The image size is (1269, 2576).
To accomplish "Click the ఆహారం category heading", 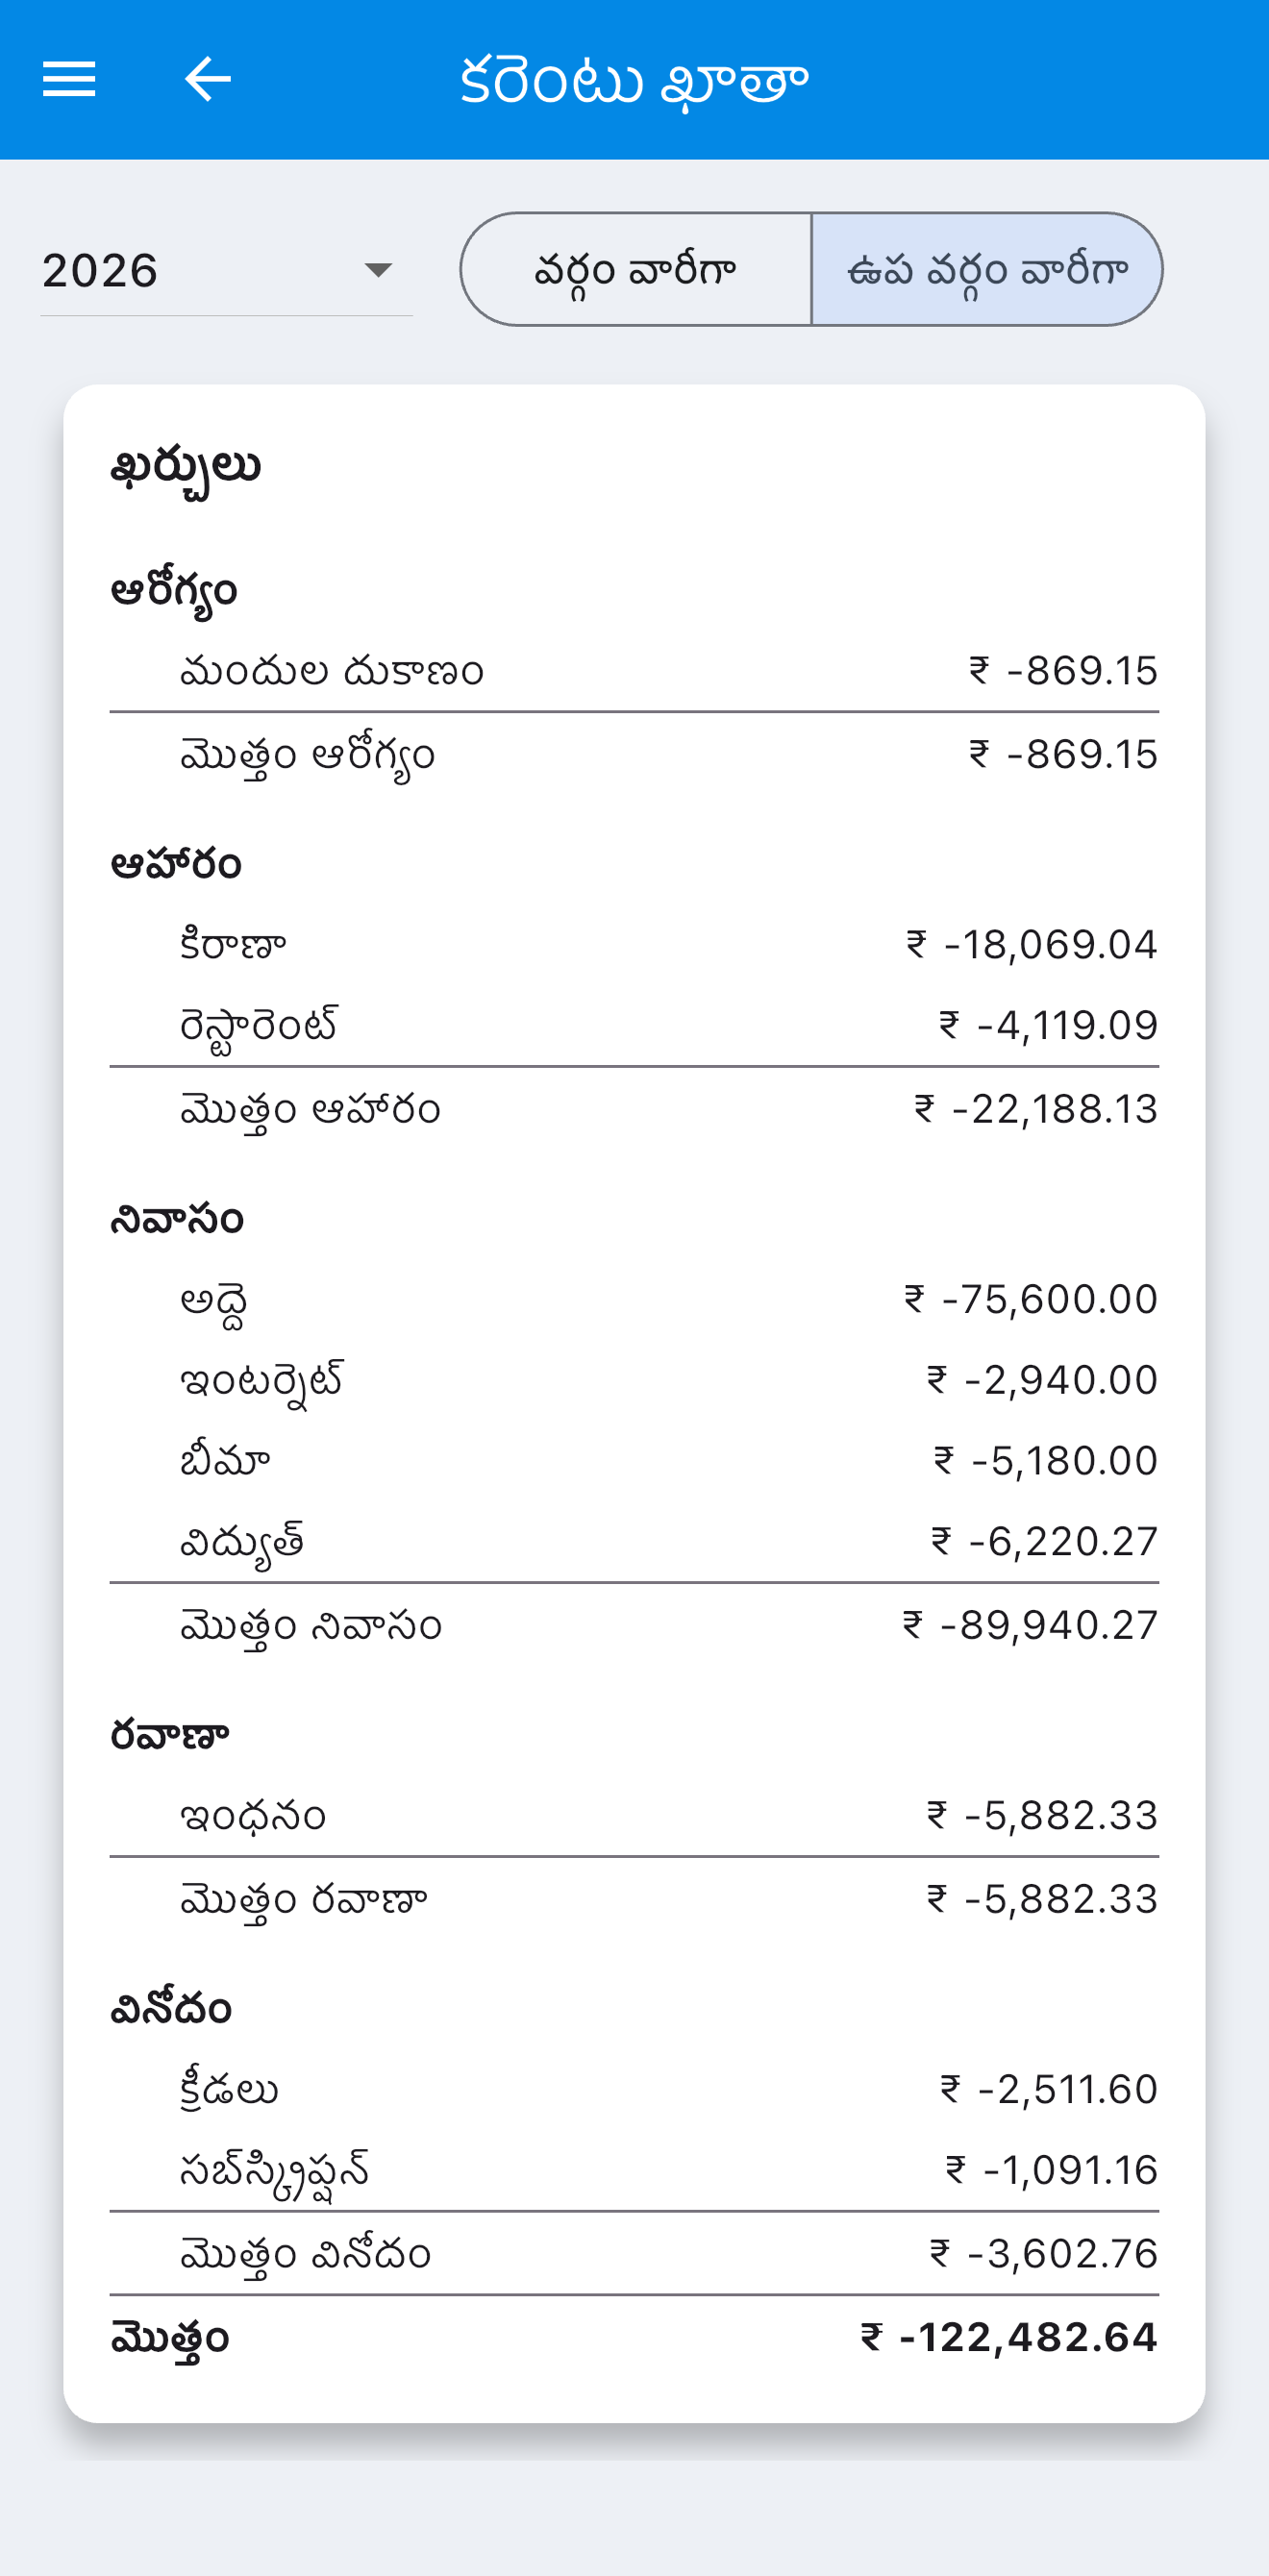I will pos(176,865).
